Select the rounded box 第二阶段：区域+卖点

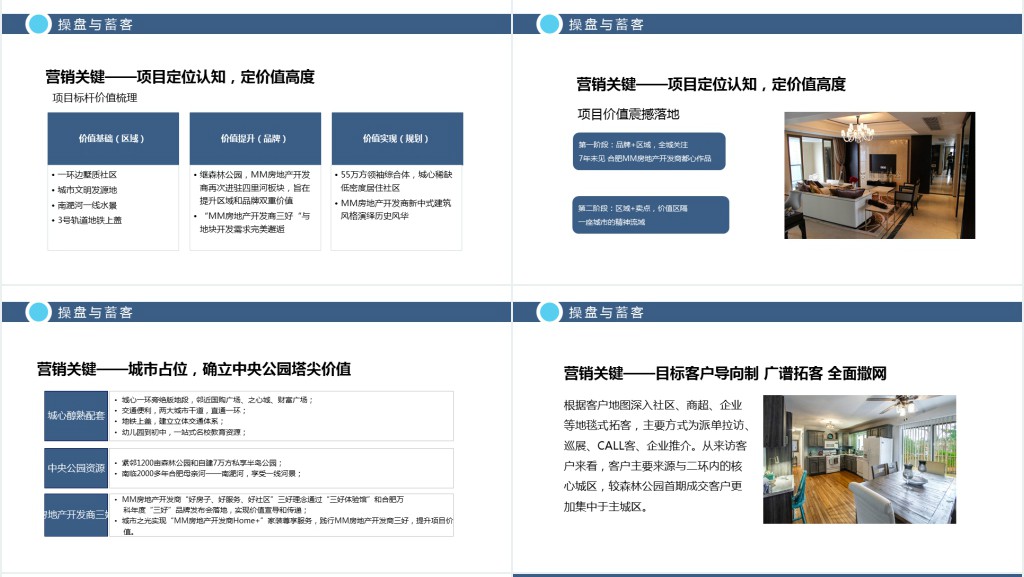[650, 215]
